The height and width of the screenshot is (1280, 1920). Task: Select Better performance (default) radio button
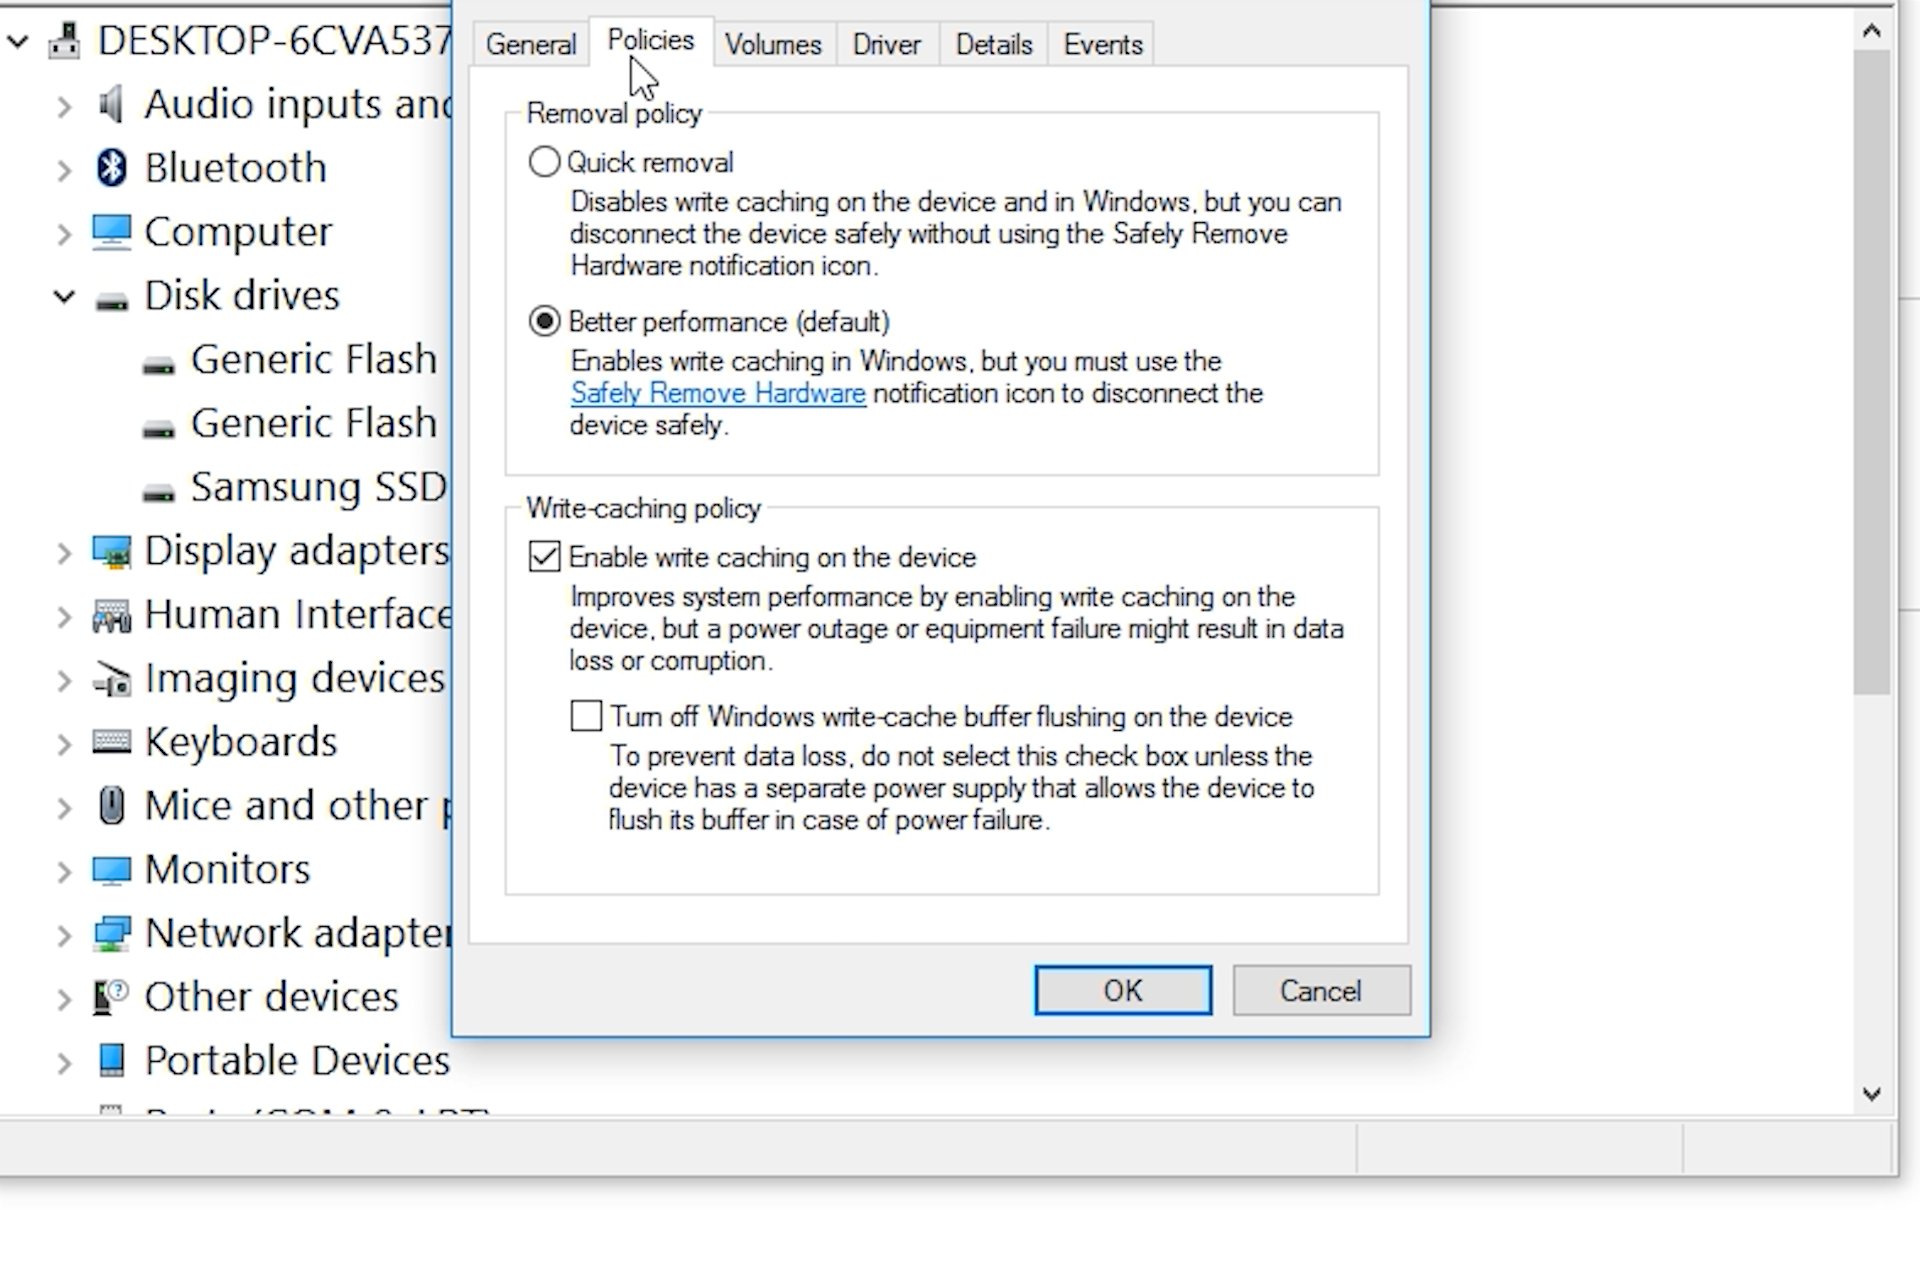click(x=544, y=322)
